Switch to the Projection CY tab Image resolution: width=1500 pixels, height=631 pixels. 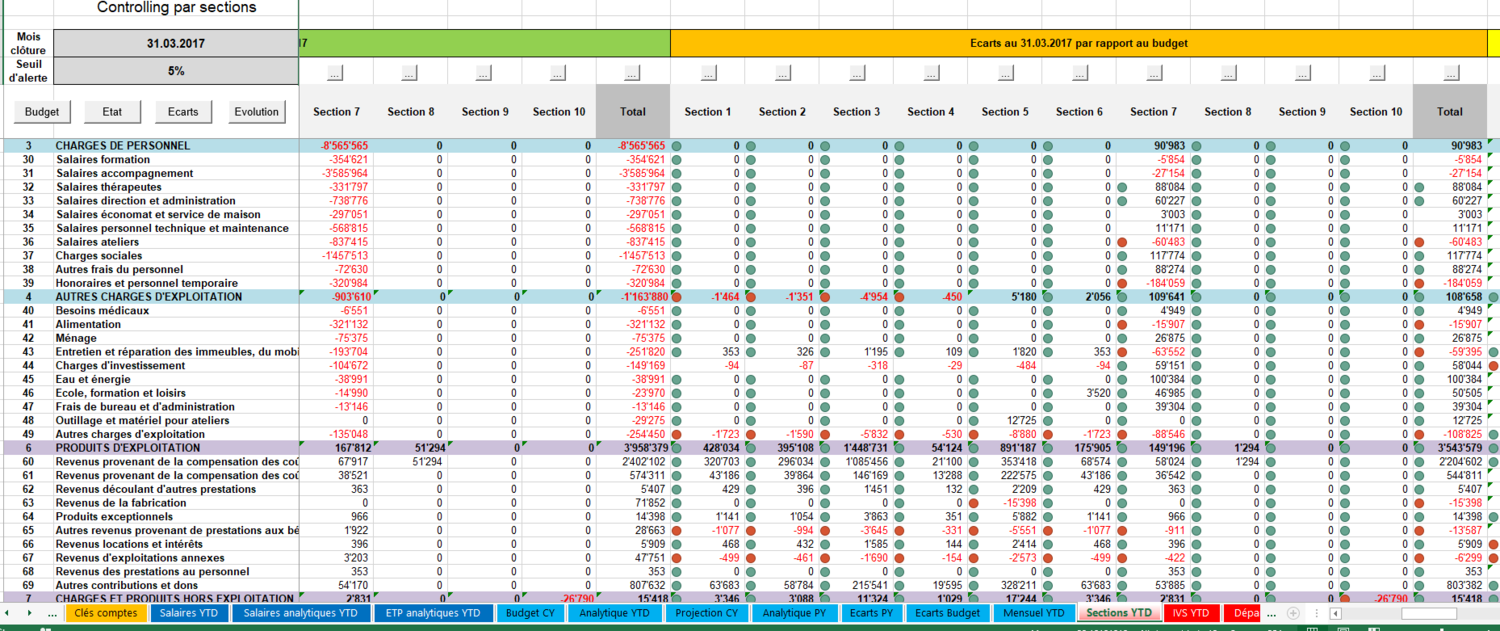706,613
